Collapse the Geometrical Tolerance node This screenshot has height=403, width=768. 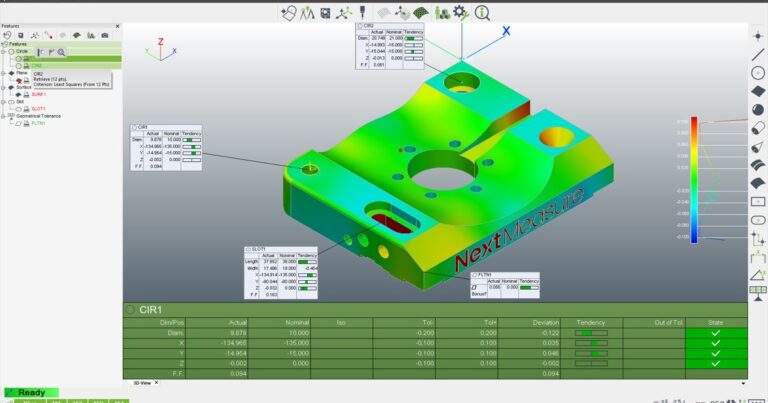click(4, 116)
